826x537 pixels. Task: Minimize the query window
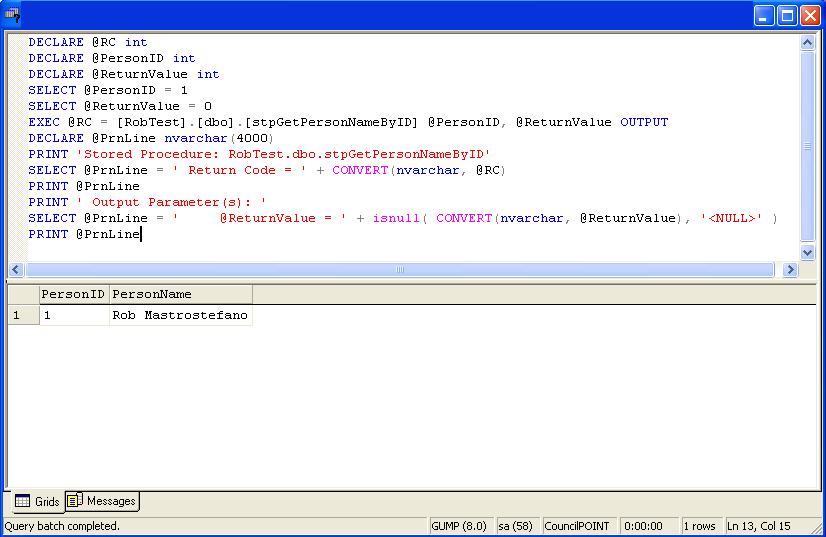tap(763, 14)
